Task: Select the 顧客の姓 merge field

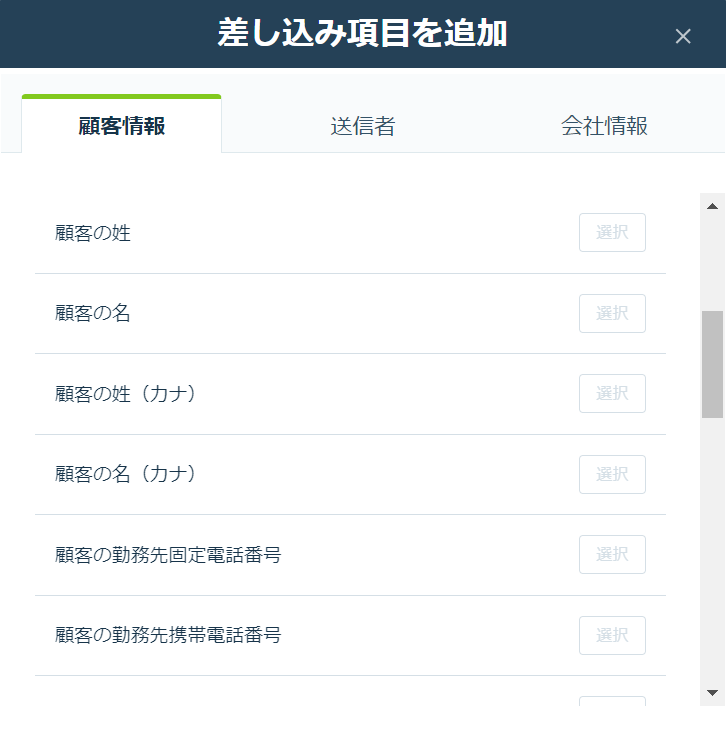Action: (612, 232)
